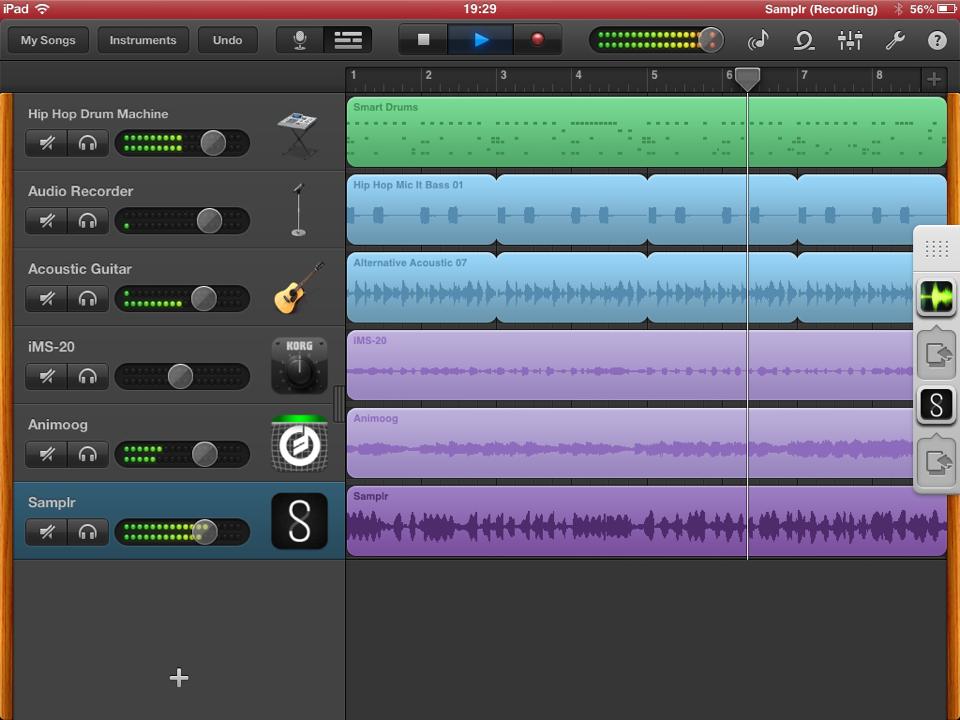Select the drum machine instrument icon
960x720 pixels.
(x=298, y=134)
